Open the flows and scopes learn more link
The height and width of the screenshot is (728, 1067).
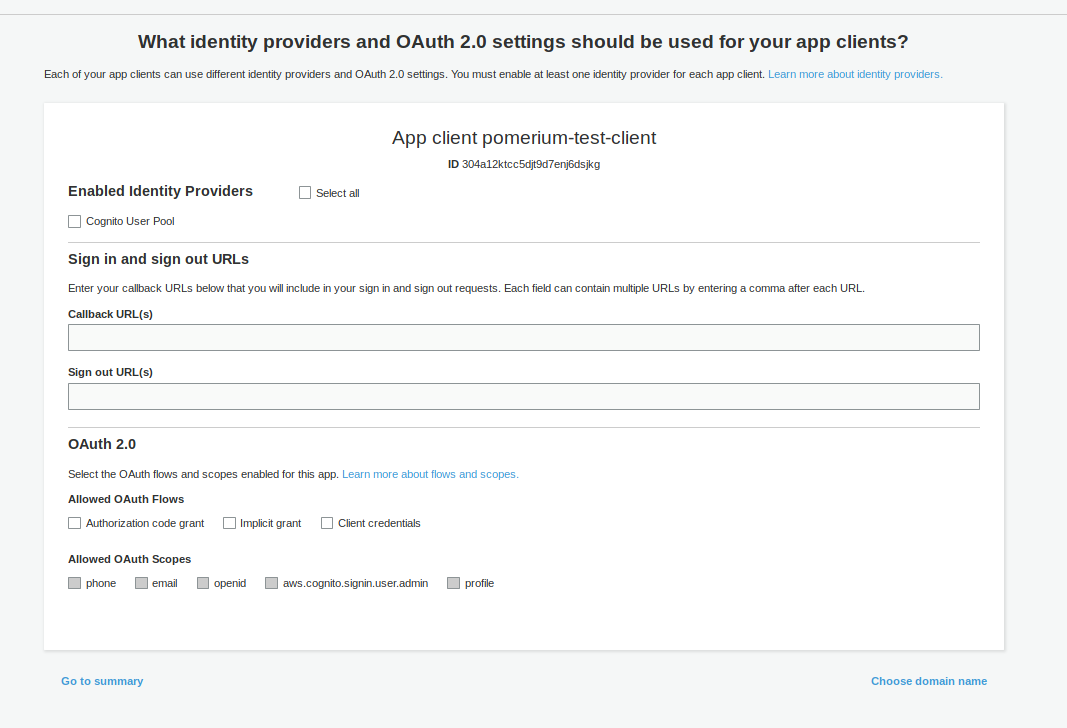click(x=429, y=474)
